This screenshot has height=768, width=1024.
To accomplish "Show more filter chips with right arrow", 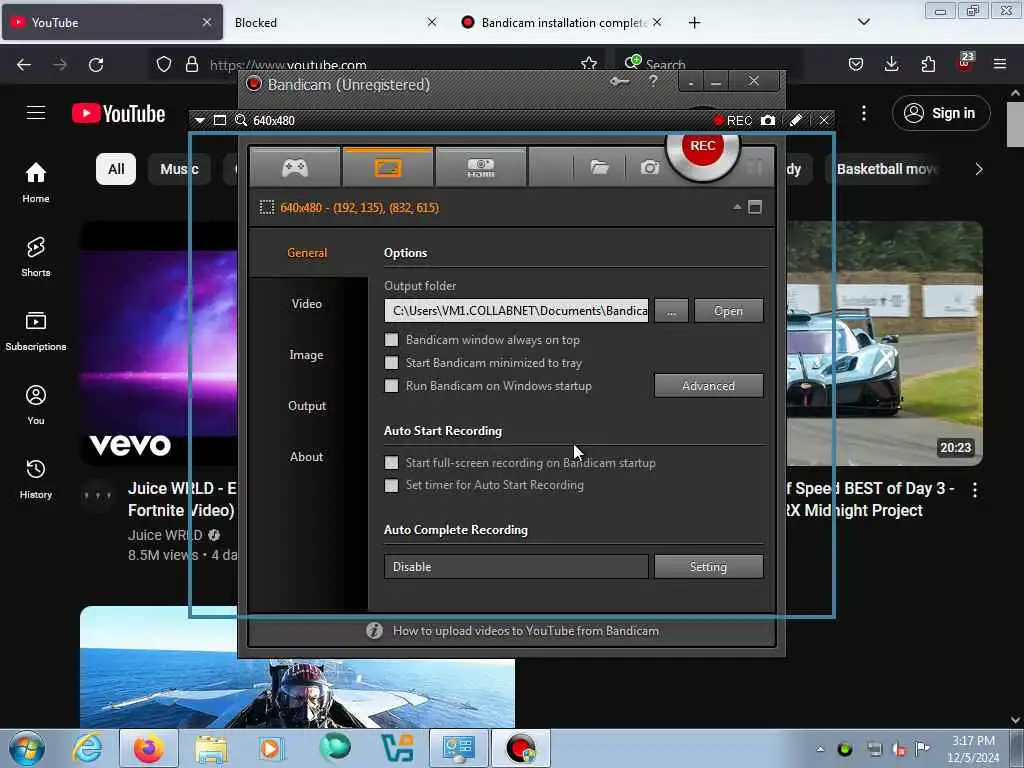I will tap(978, 169).
